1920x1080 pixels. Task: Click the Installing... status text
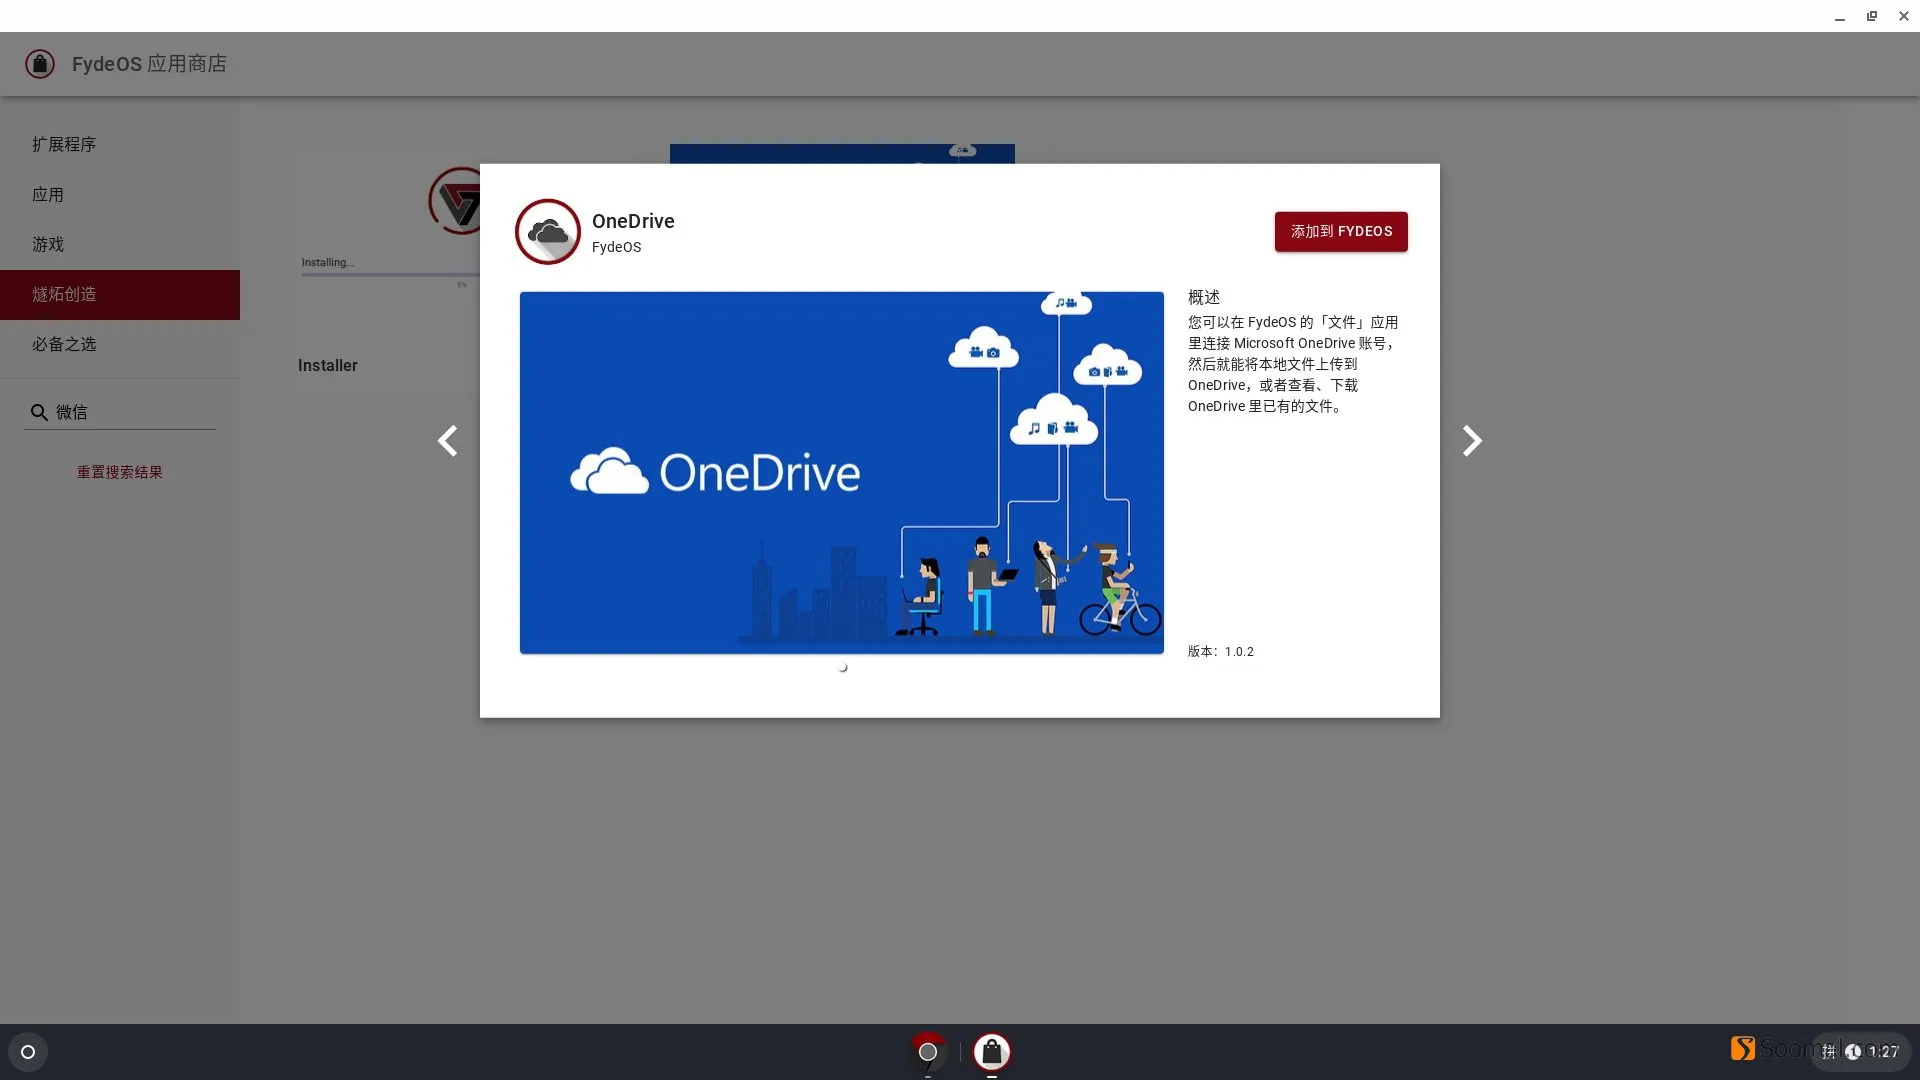pyautogui.click(x=328, y=263)
